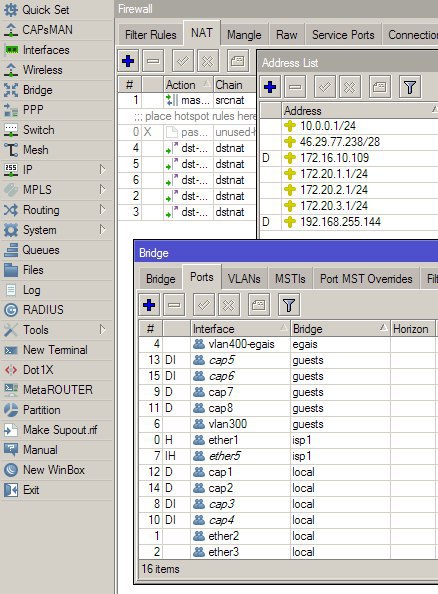Open Mesh in the sidebar
The height and width of the screenshot is (594, 438).
(57, 150)
